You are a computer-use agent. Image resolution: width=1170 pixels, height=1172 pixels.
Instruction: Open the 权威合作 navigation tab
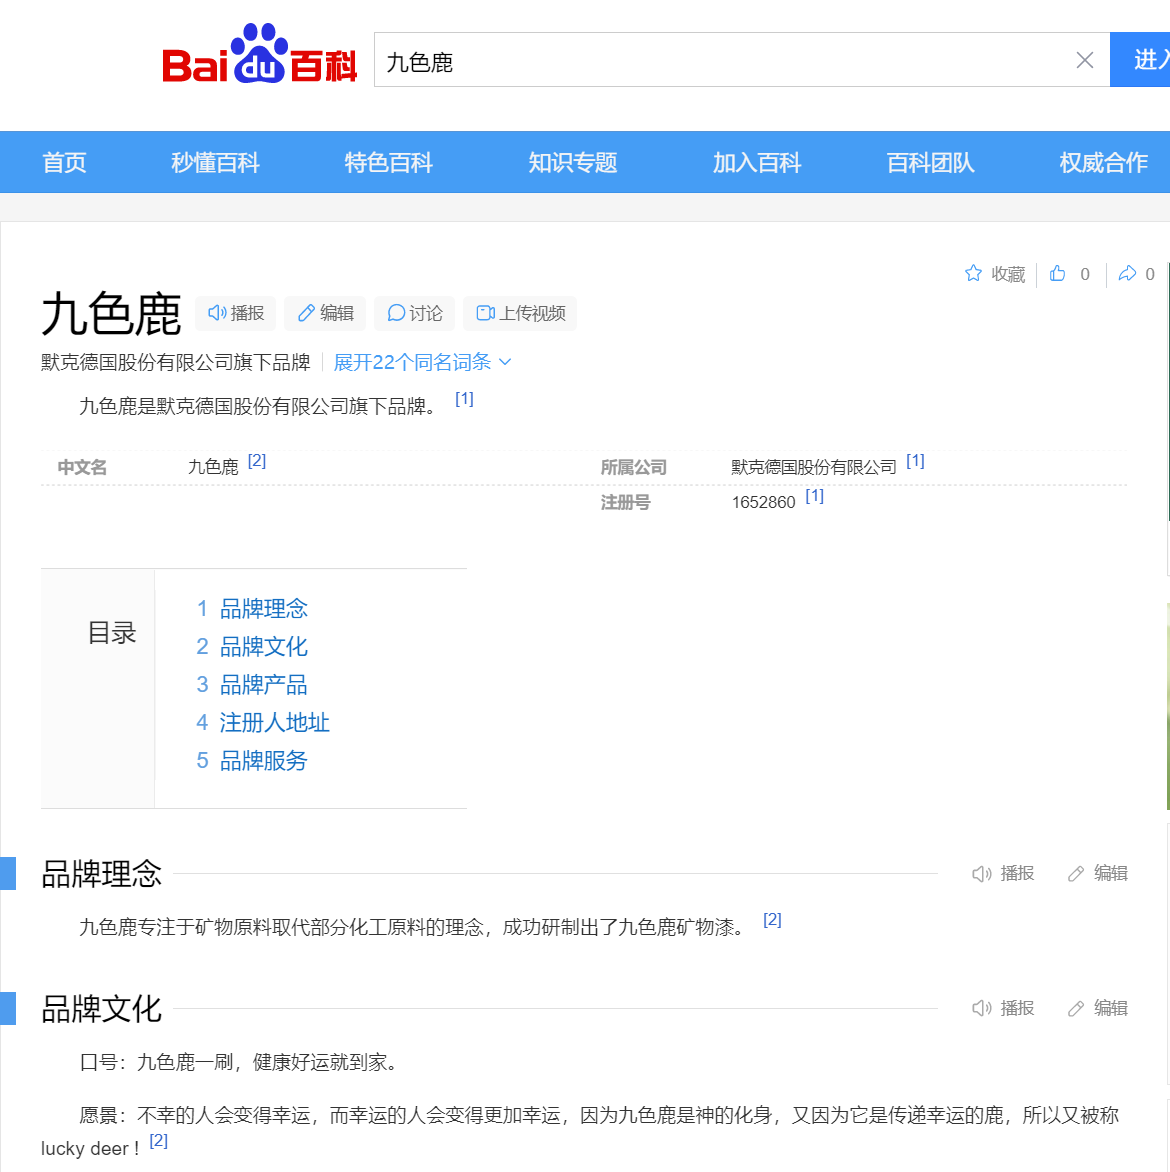coord(1103,162)
